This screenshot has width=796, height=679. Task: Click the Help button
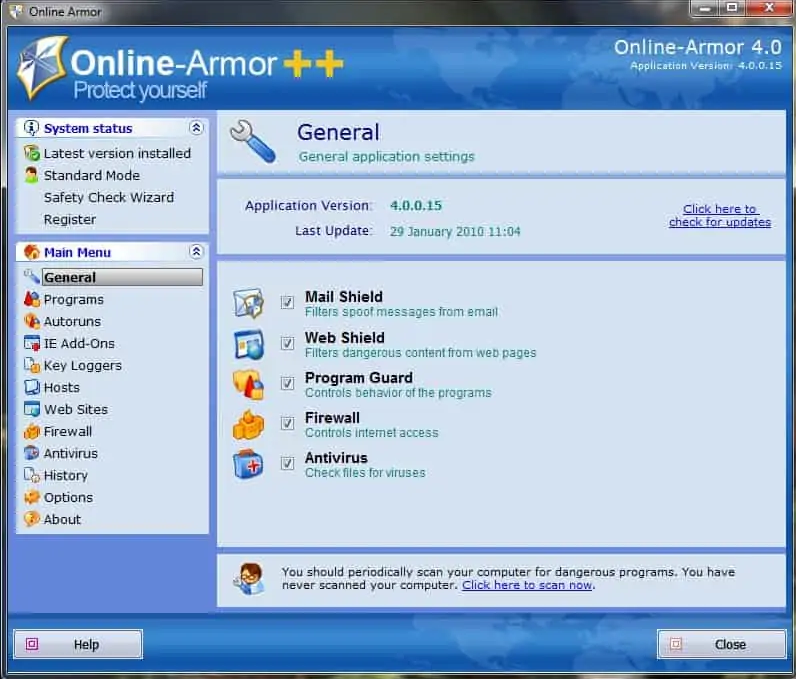(x=78, y=644)
